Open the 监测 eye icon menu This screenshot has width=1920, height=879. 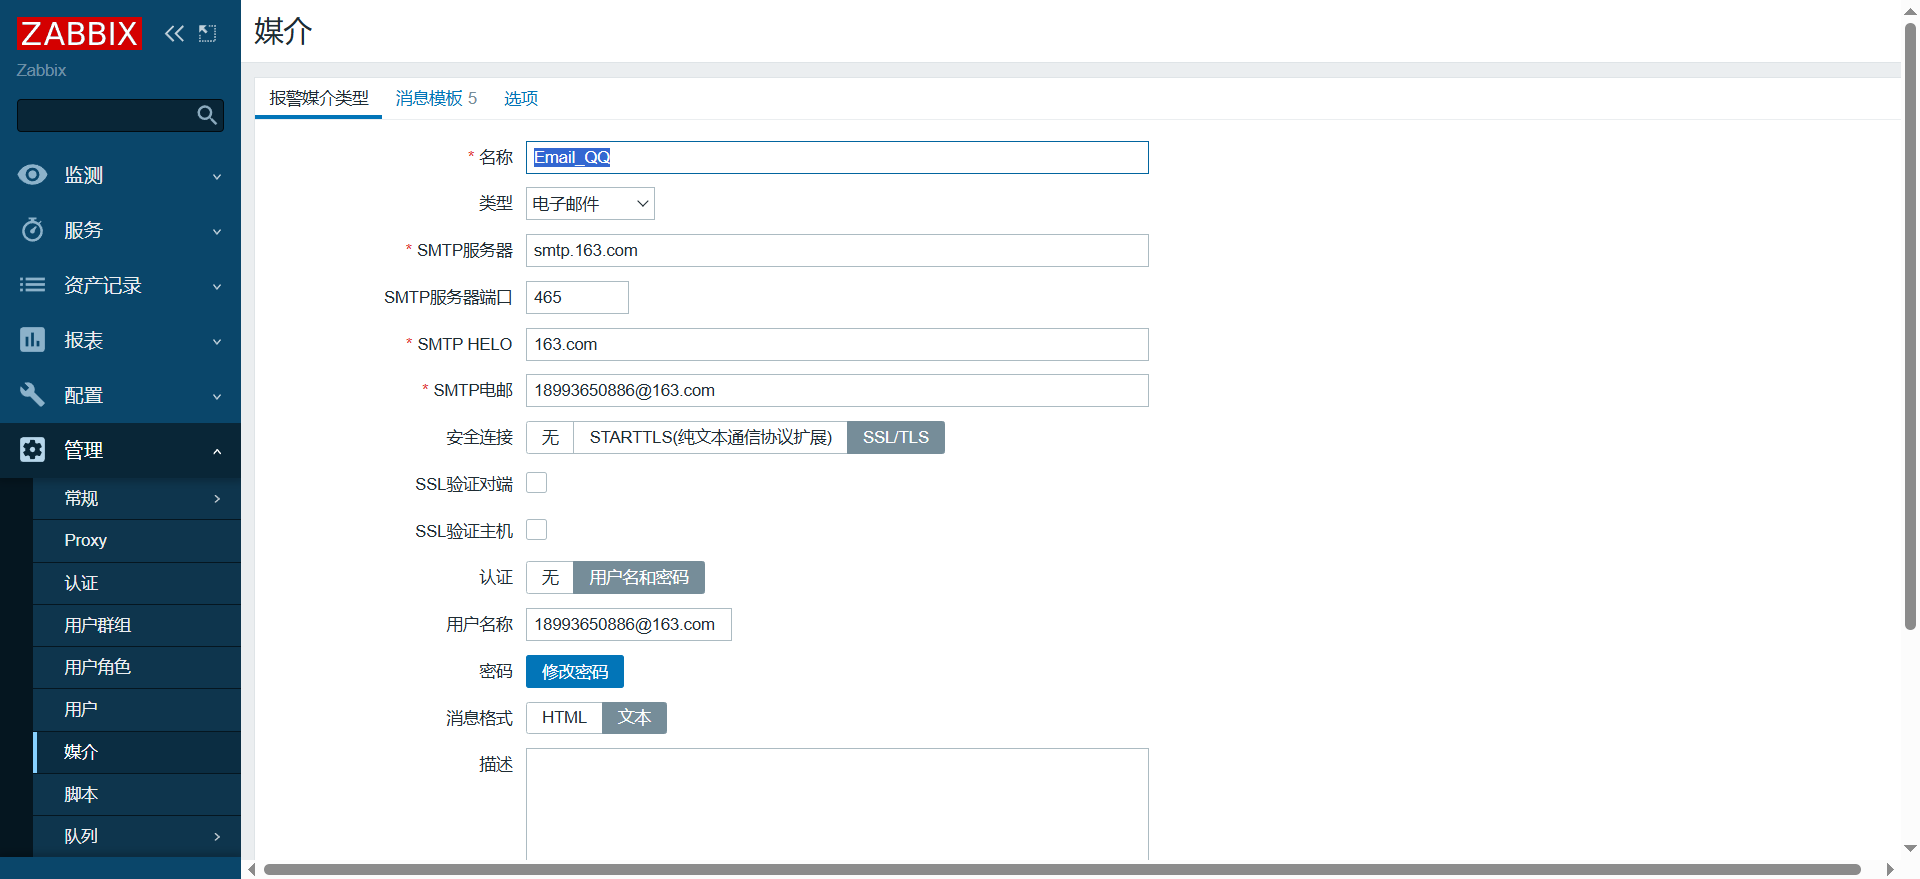click(33, 175)
